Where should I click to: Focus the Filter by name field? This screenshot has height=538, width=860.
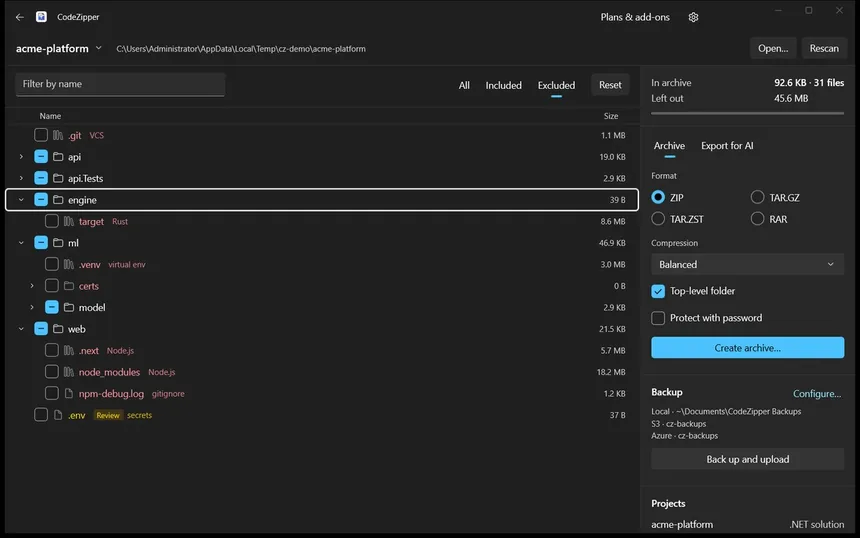click(x=120, y=84)
